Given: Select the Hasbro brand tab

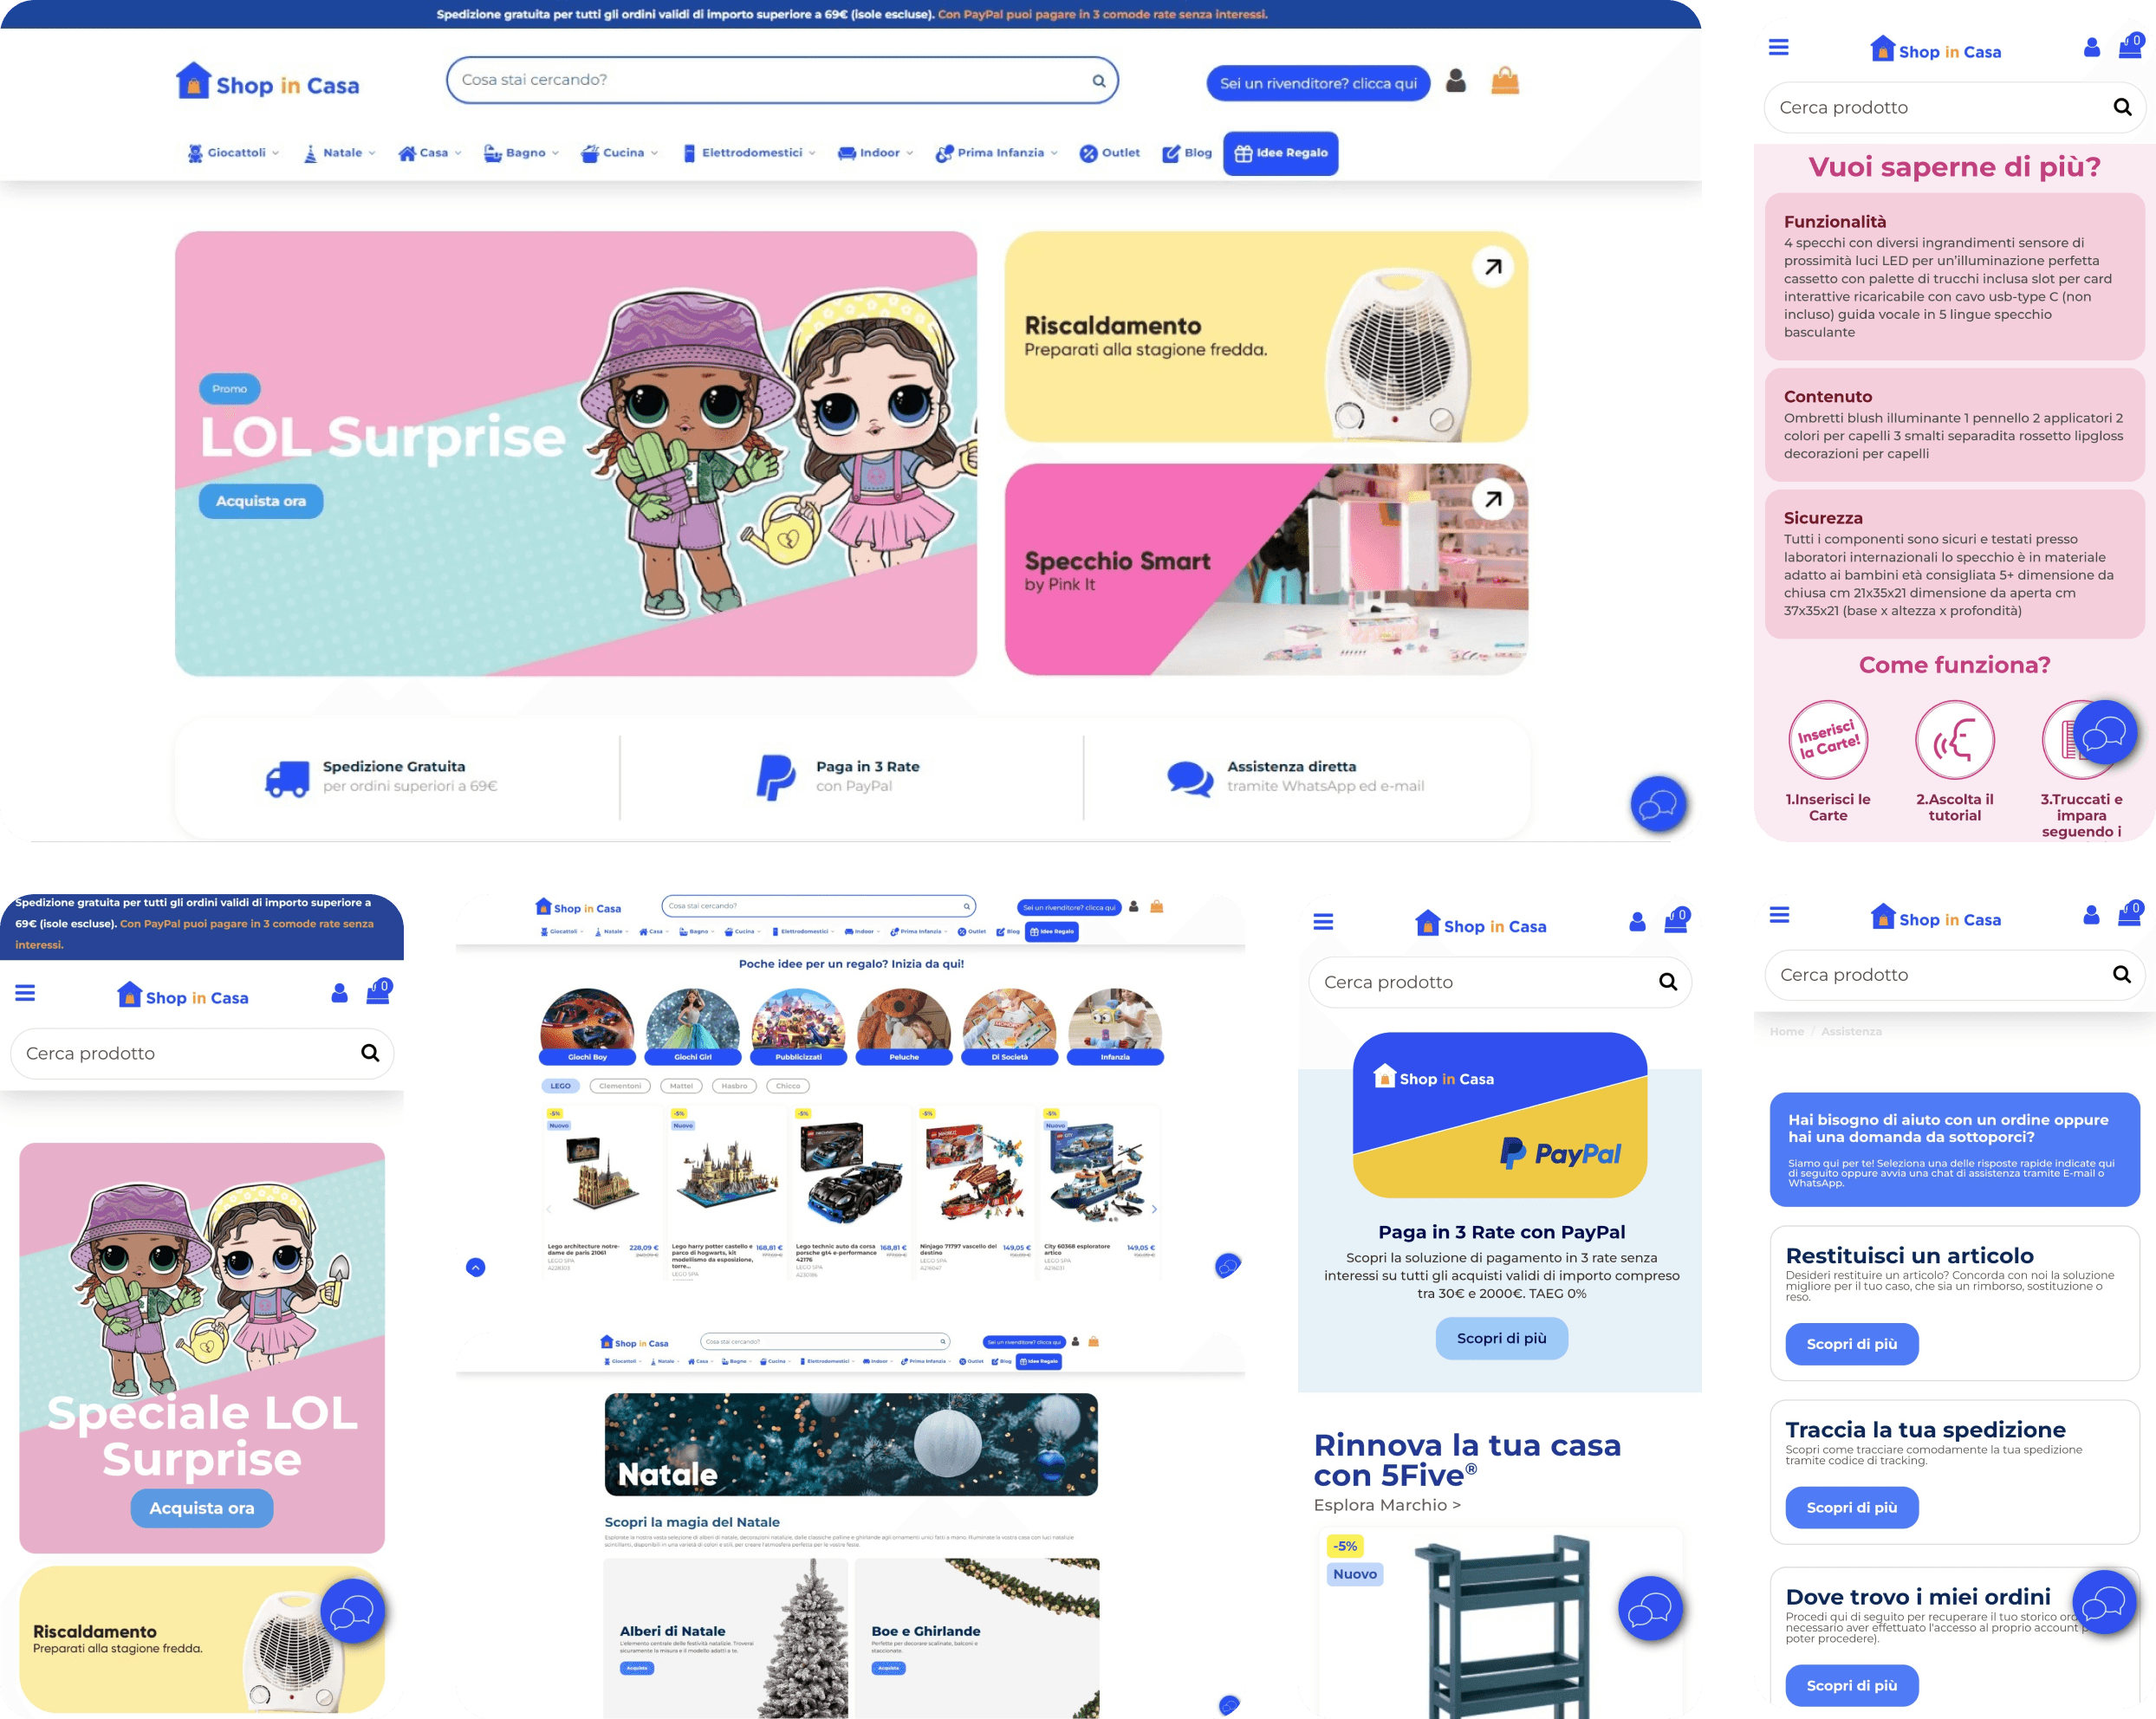Looking at the screenshot, I should (x=734, y=1086).
